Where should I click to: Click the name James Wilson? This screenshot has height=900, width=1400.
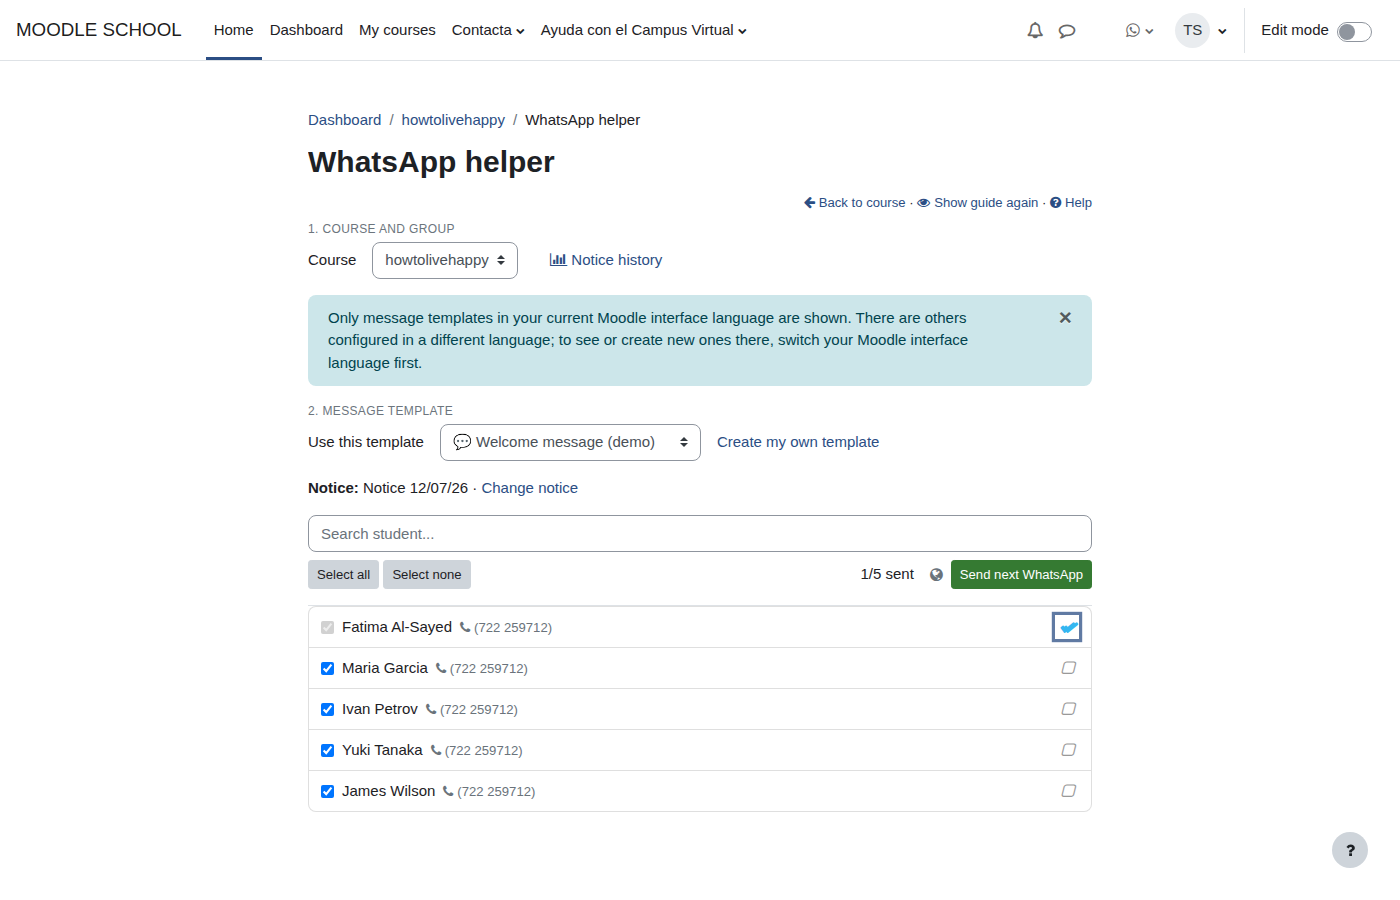click(389, 791)
